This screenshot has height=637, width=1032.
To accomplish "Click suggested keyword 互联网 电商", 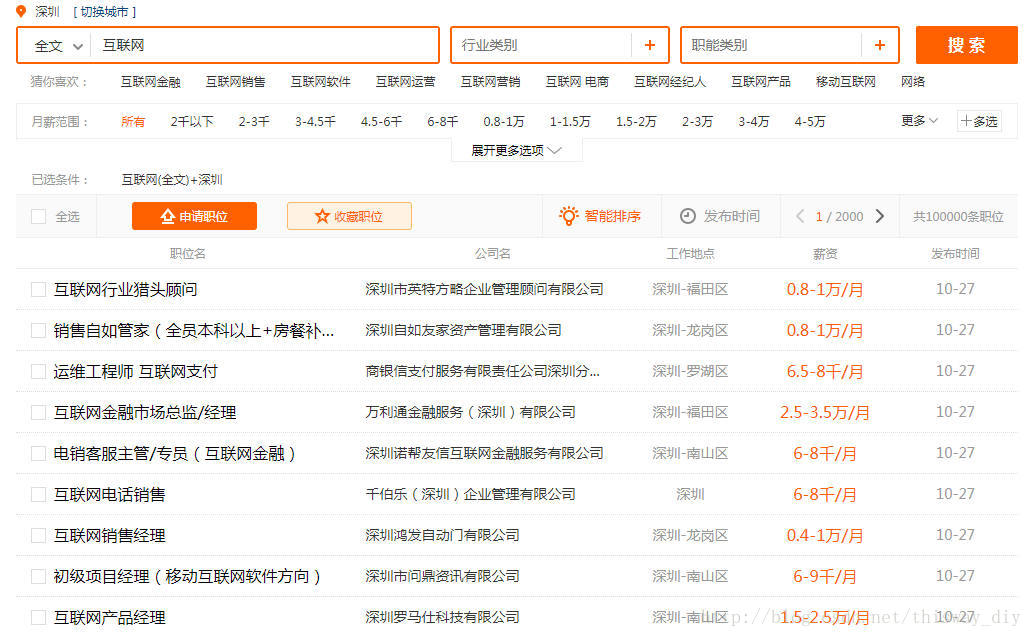I will tap(577, 82).
